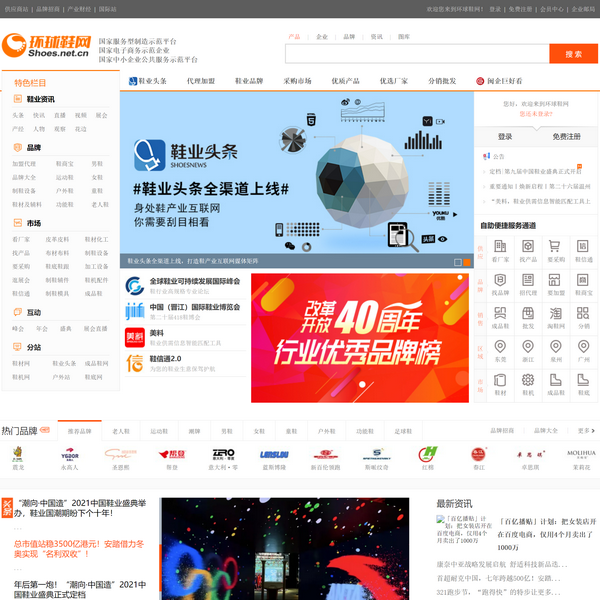The width and height of the screenshot is (600, 600).
Task: Click the 环球鞋网 Shoes.net.cn logo
Action: click(46, 46)
